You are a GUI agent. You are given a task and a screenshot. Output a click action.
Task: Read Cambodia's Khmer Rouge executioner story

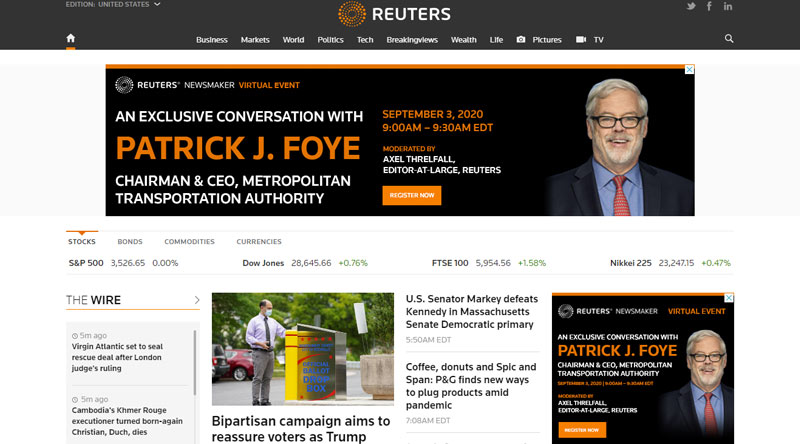tap(127, 421)
